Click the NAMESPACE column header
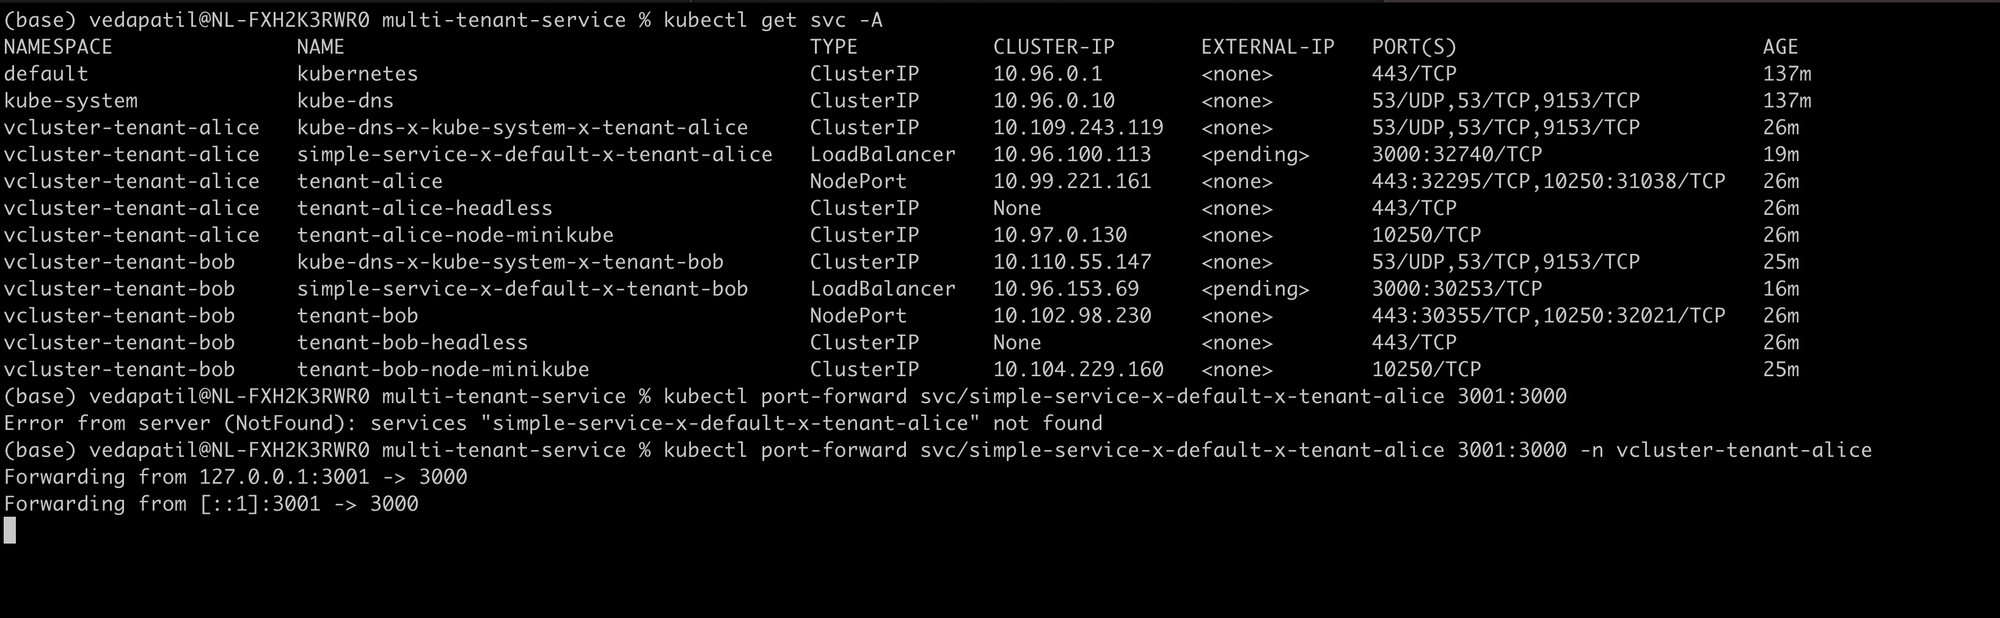Screen dimensions: 2000x618 pos(58,47)
